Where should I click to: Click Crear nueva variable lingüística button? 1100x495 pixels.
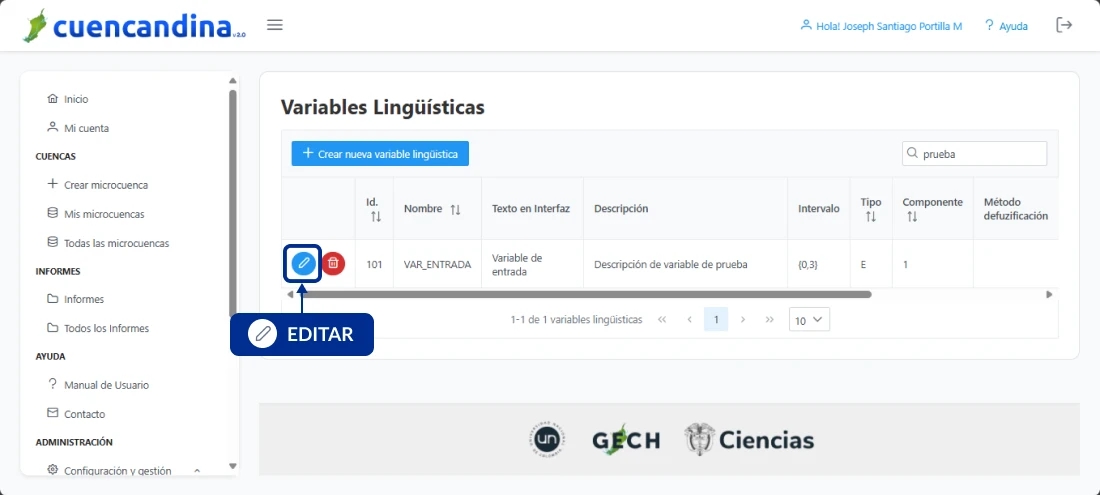(x=380, y=154)
